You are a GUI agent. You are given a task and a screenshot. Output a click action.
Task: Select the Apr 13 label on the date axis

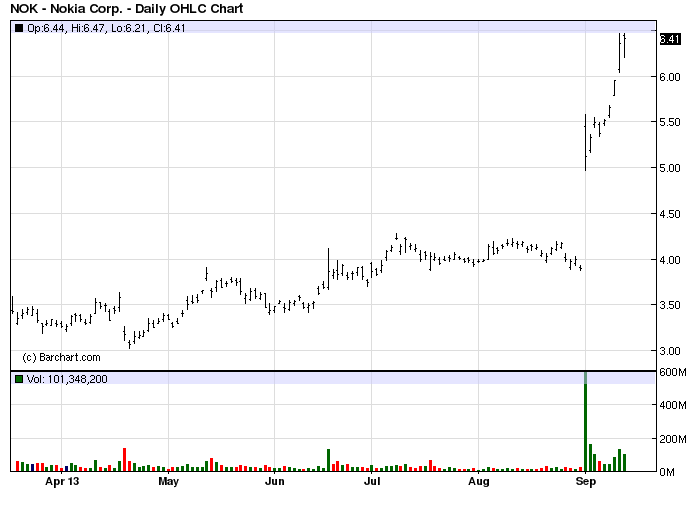62,482
